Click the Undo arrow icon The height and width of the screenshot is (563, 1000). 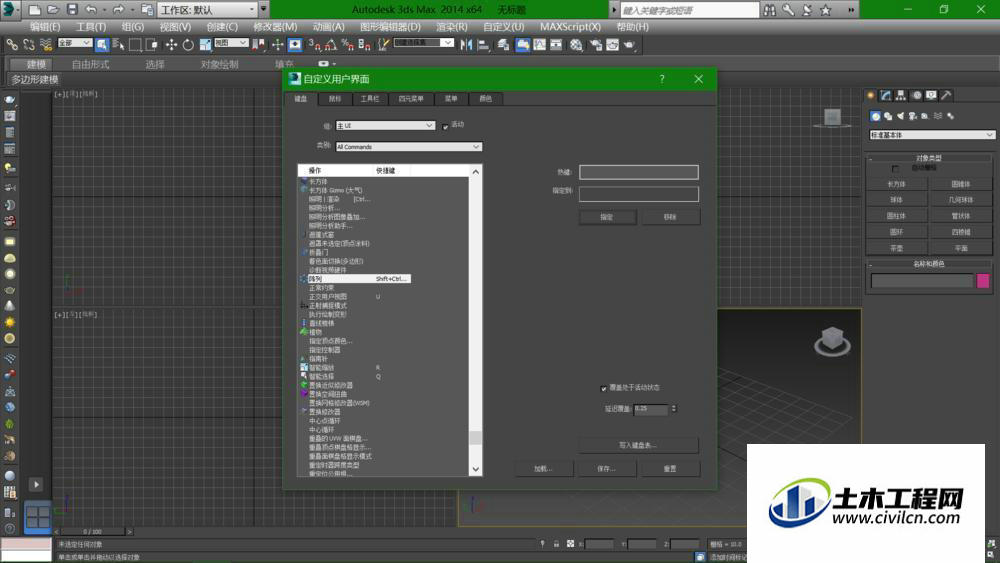(91, 10)
